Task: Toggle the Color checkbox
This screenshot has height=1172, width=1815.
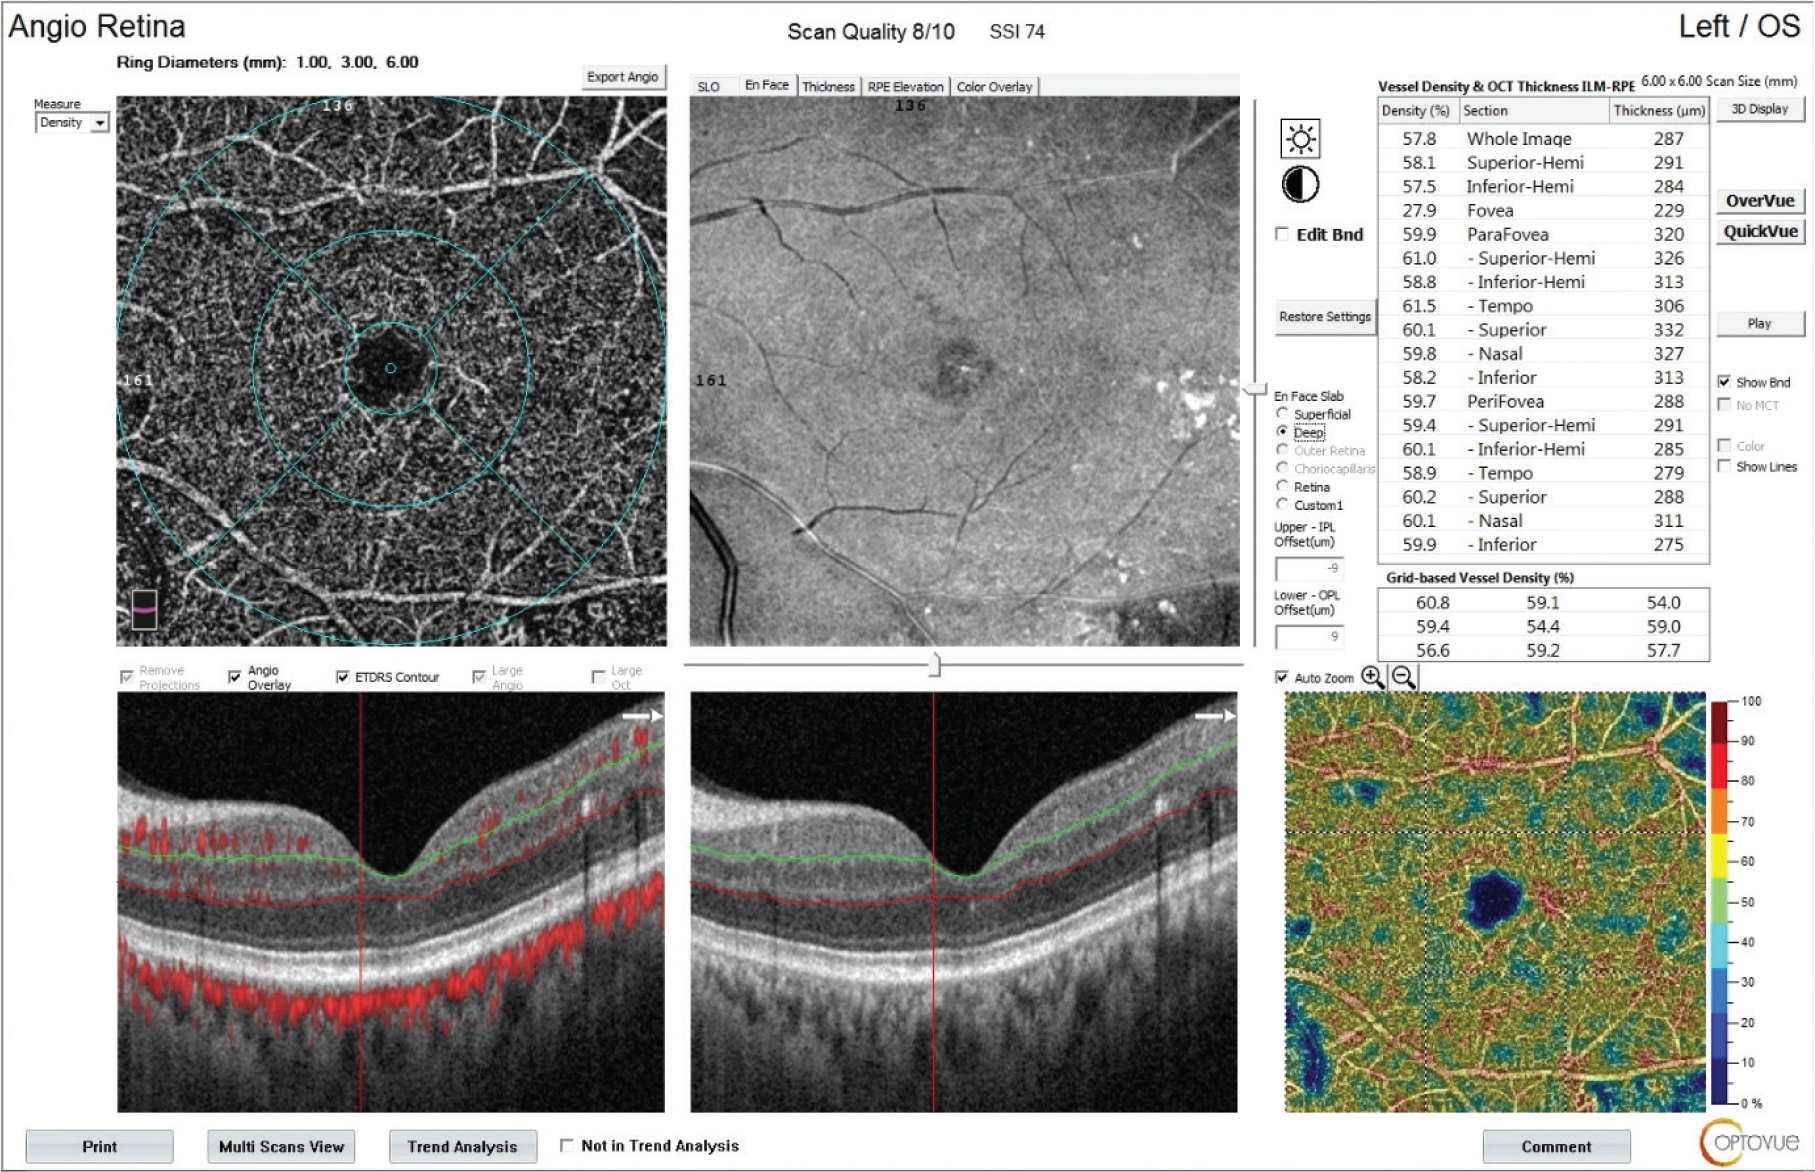Action: (1724, 445)
